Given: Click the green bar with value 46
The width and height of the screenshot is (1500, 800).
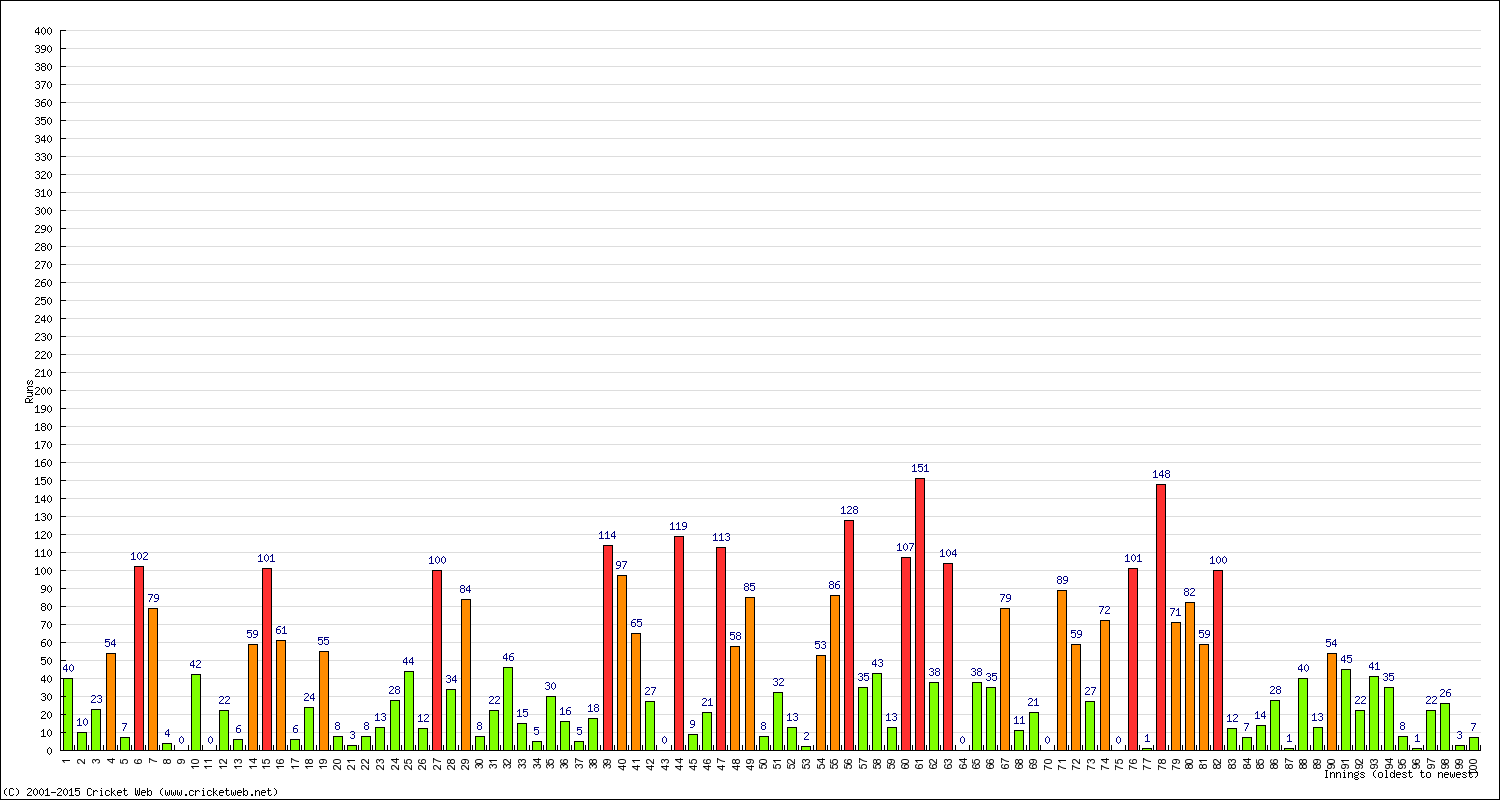Looking at the screenshot, I should [x=508, y=709].
